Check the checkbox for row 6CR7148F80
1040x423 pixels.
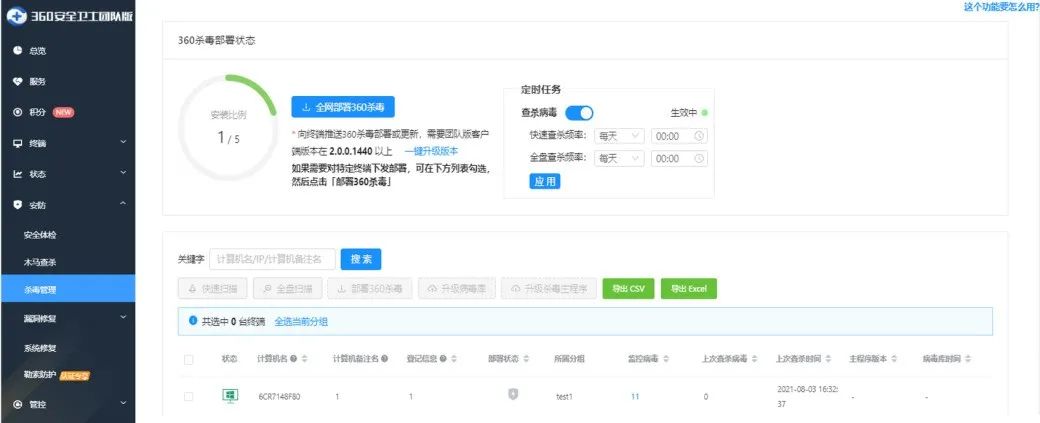(188, 396)
